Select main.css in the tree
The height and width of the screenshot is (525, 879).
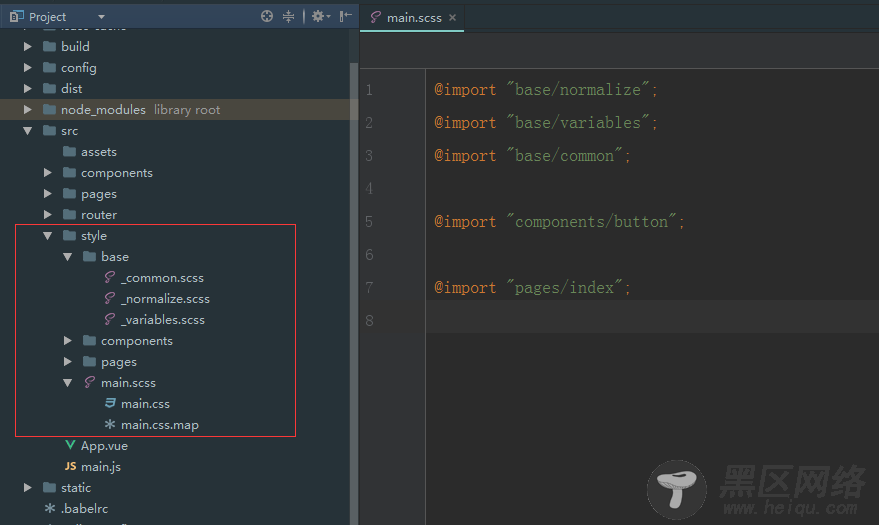(145, 404)
